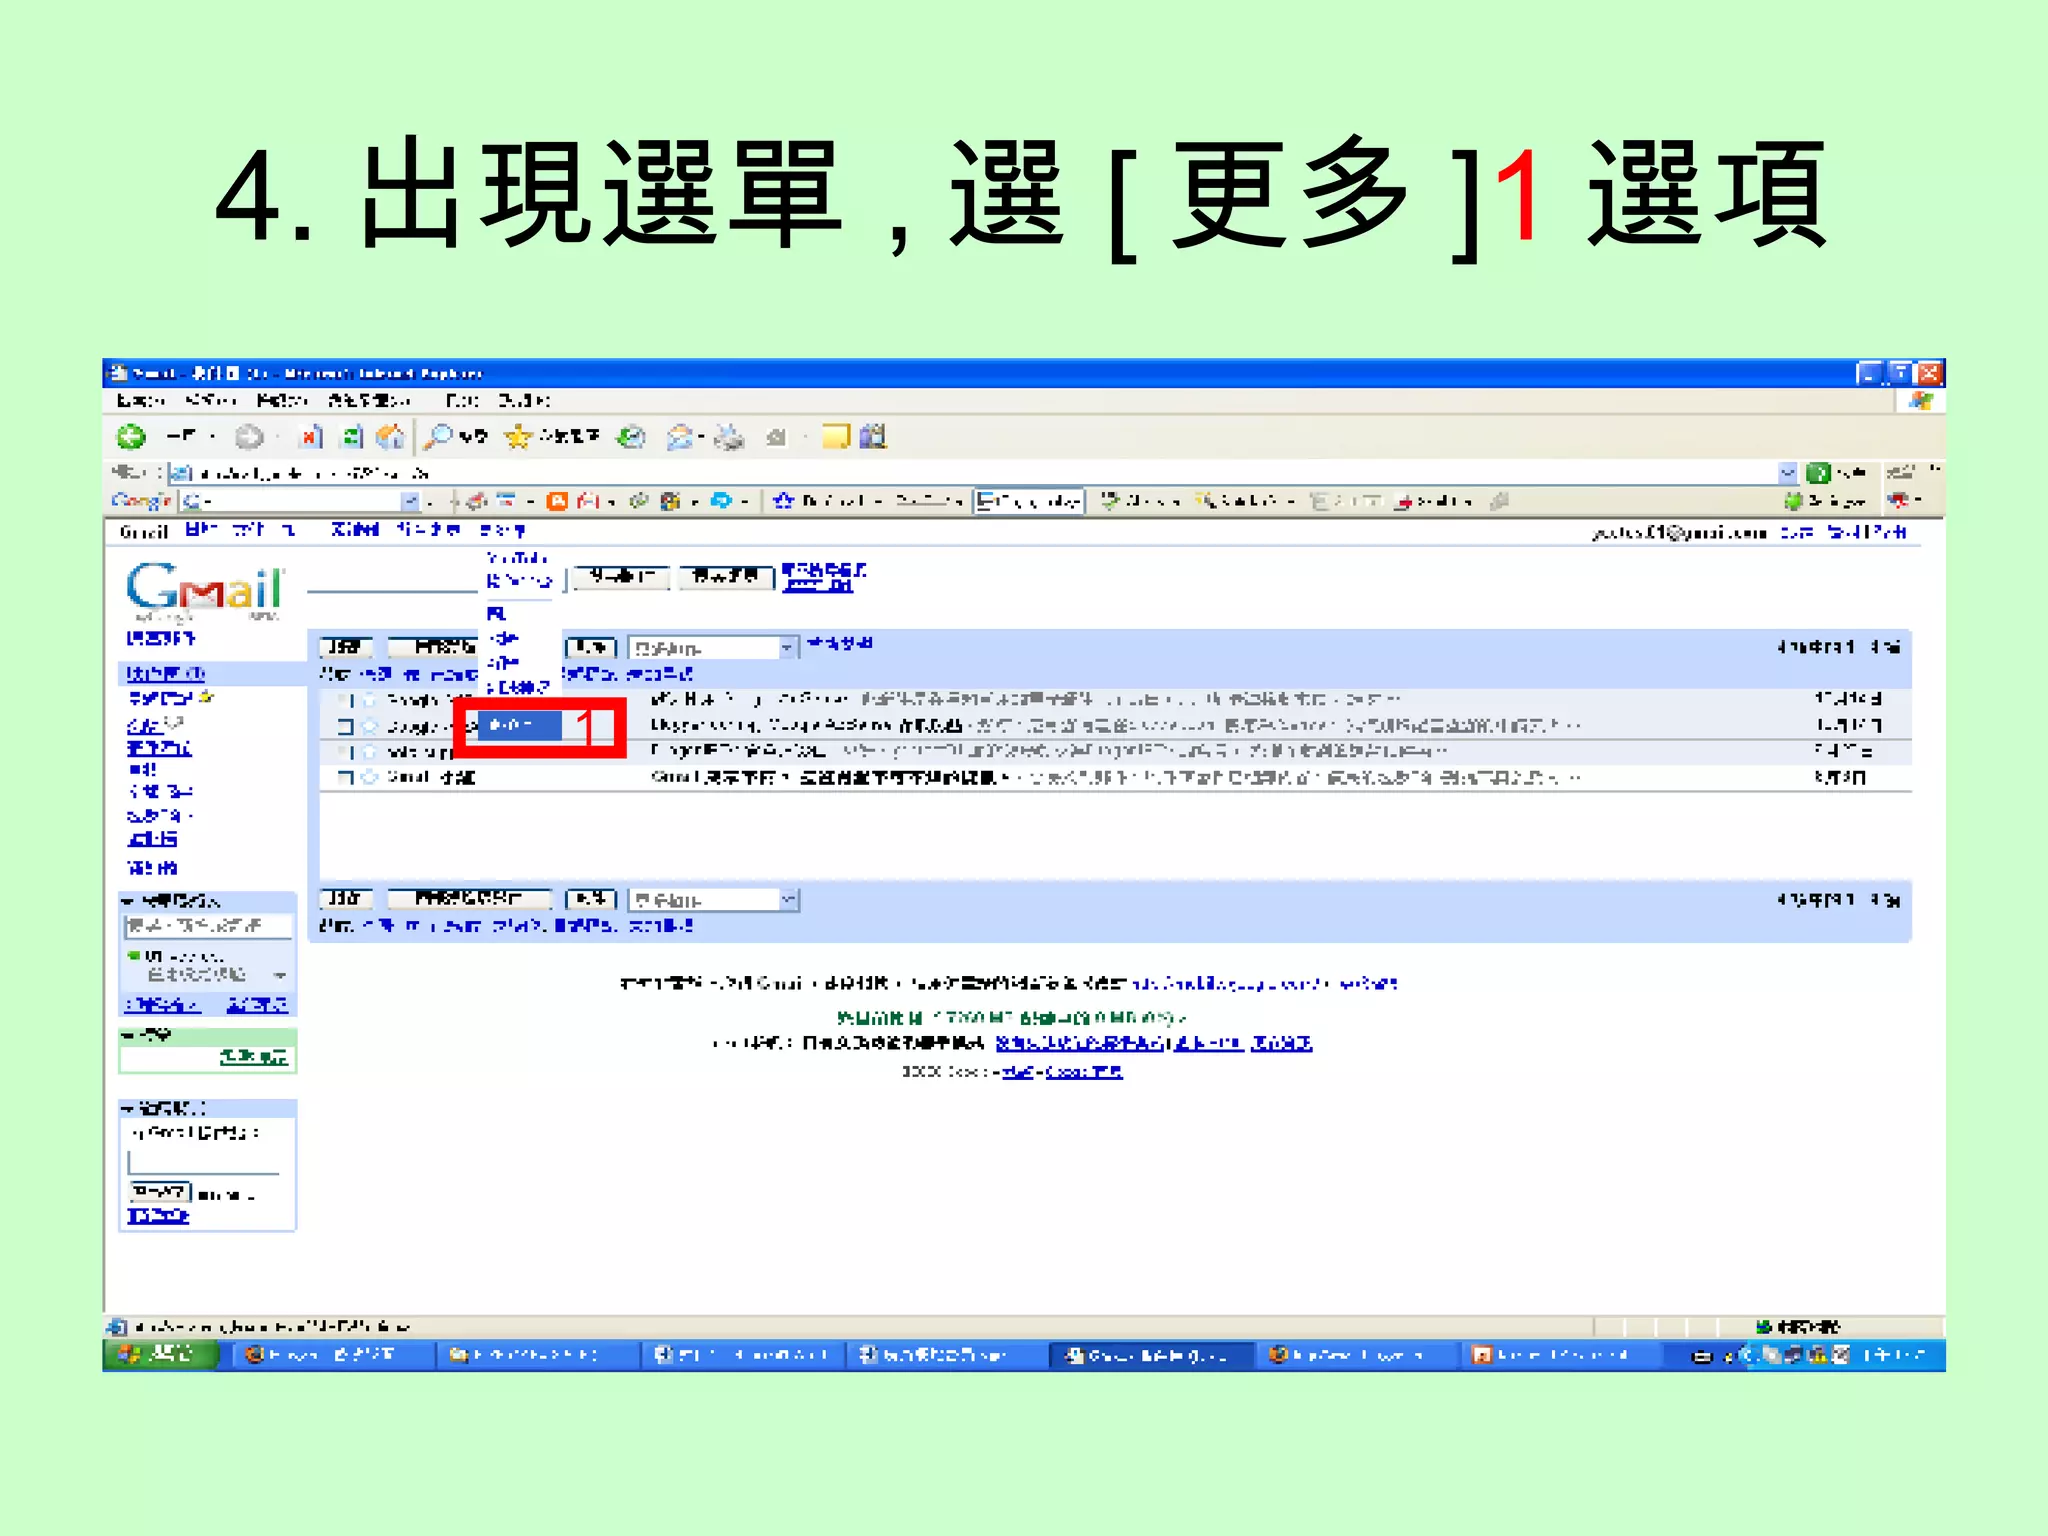Click the History clock toolbar icon
Screen dimensions: 2048x1536
click(631, 437)
